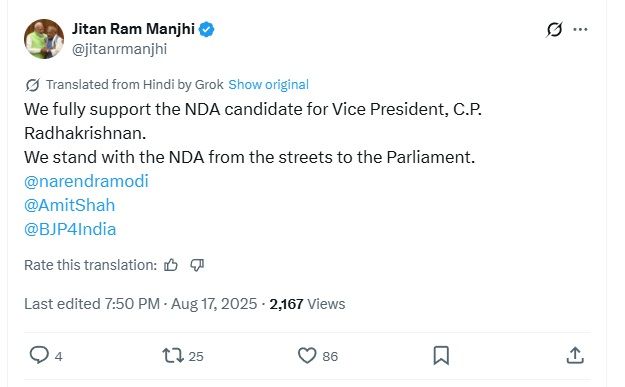The height and width of the screenshot is (387, 625).
Task: Bookmark this post
Action: click(441, 355)
